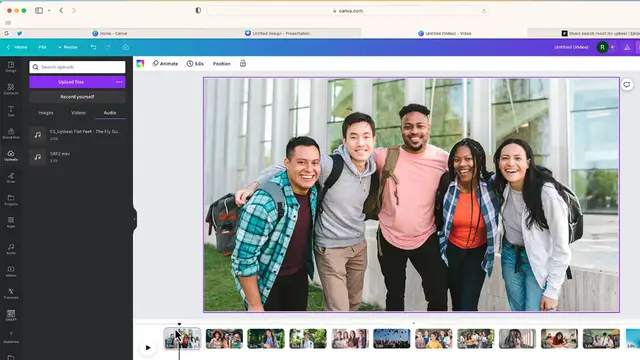Click the reload icon in address bar

click(484, 11)
